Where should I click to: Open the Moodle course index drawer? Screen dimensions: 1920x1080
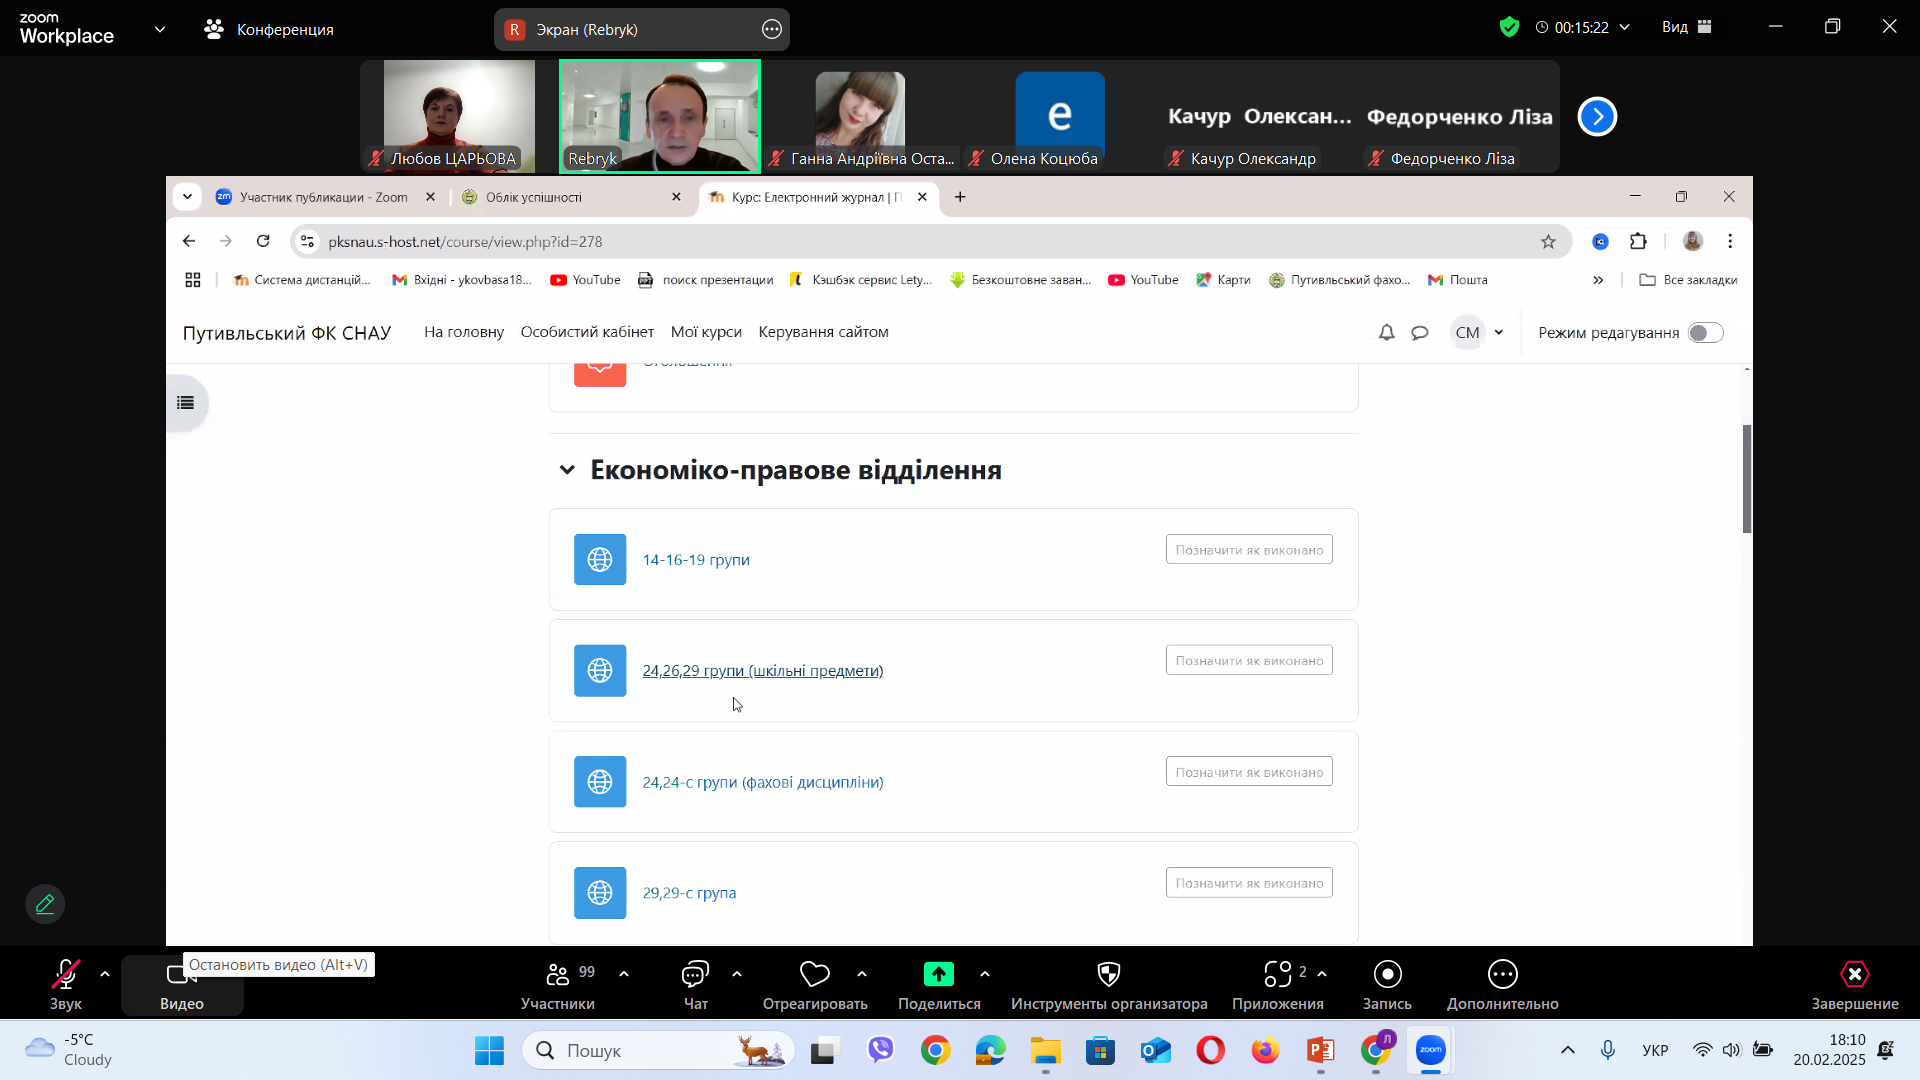pos(186,403)
